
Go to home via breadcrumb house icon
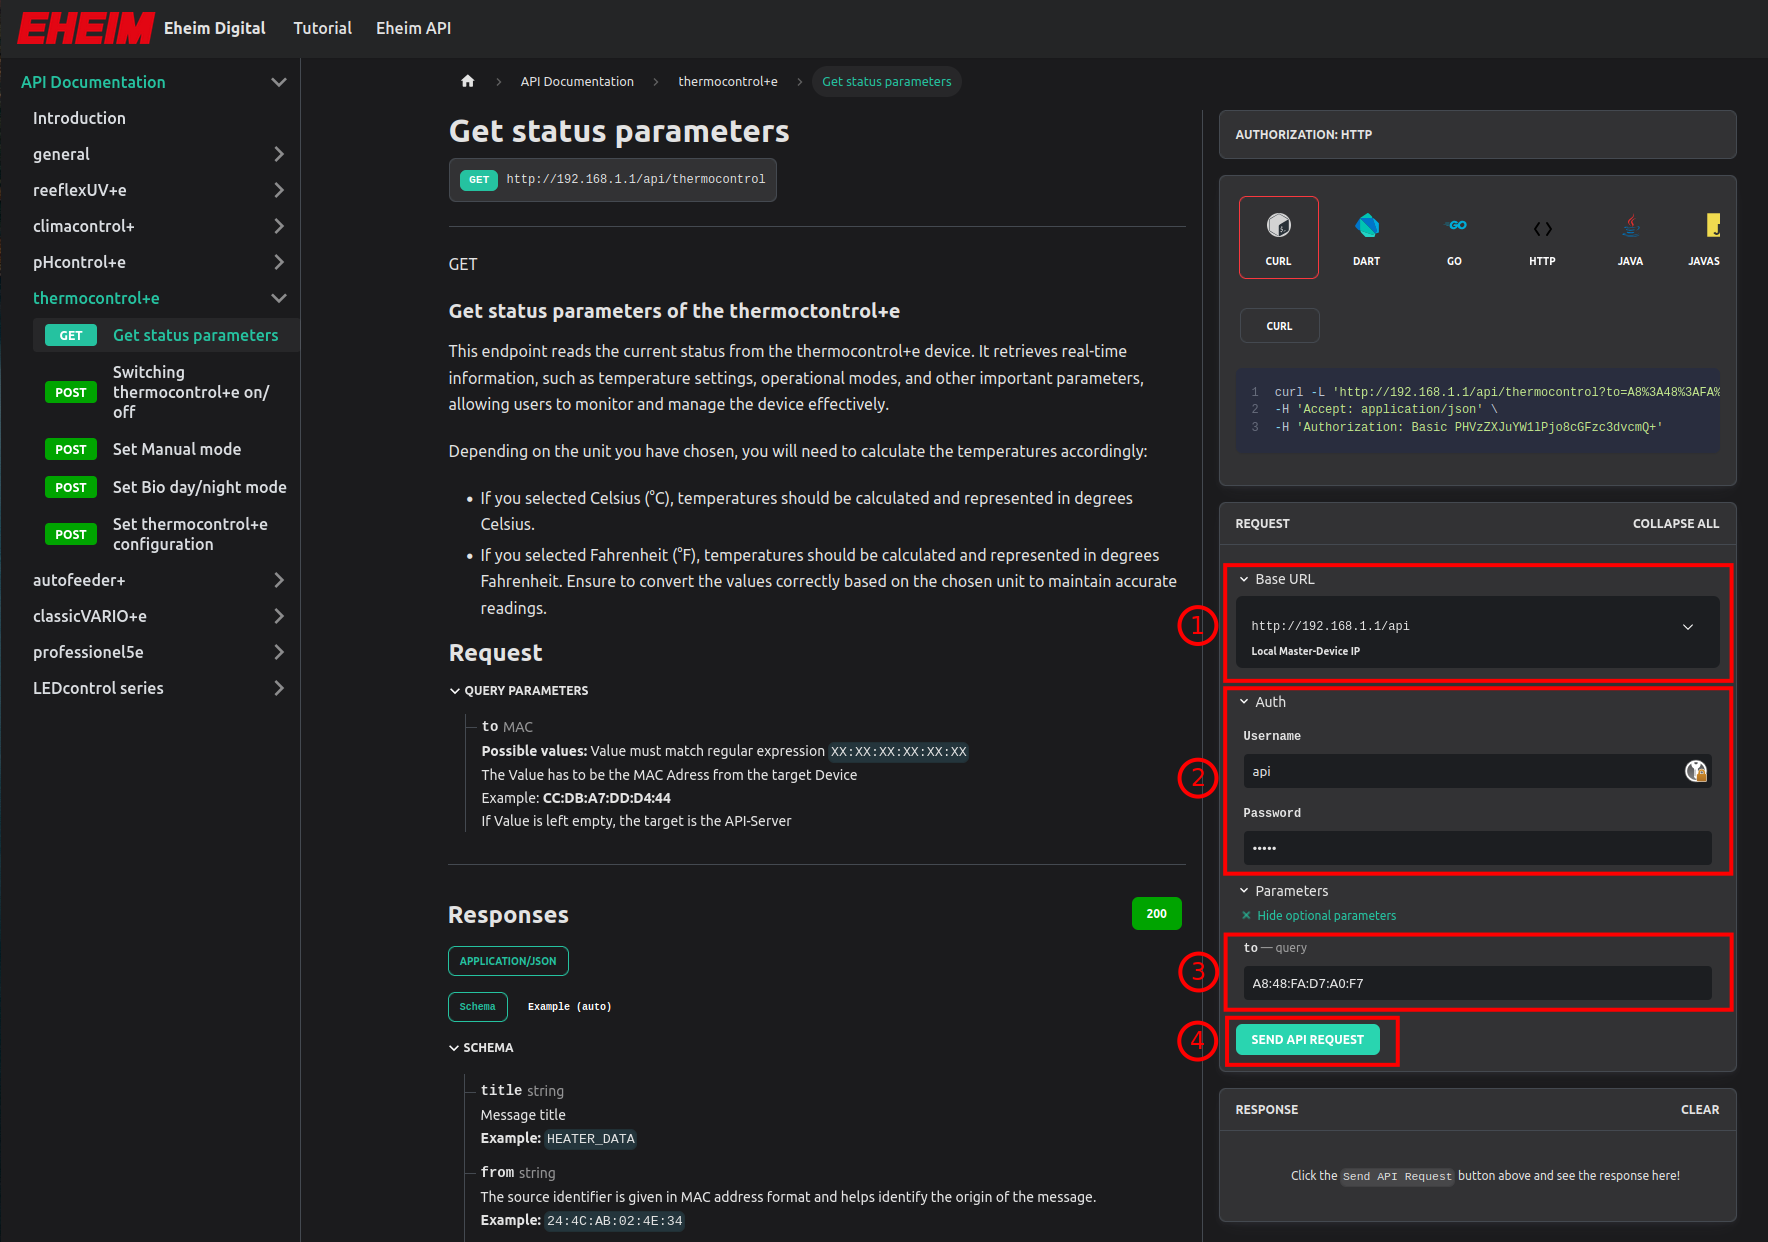point(467,81)
